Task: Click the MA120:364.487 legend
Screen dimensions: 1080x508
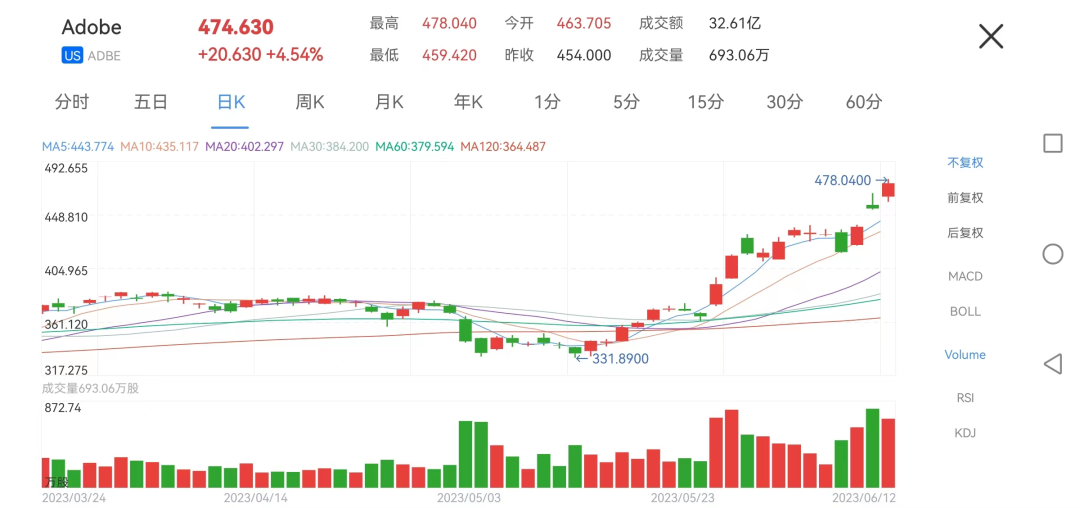Action: tap(503, 147)
